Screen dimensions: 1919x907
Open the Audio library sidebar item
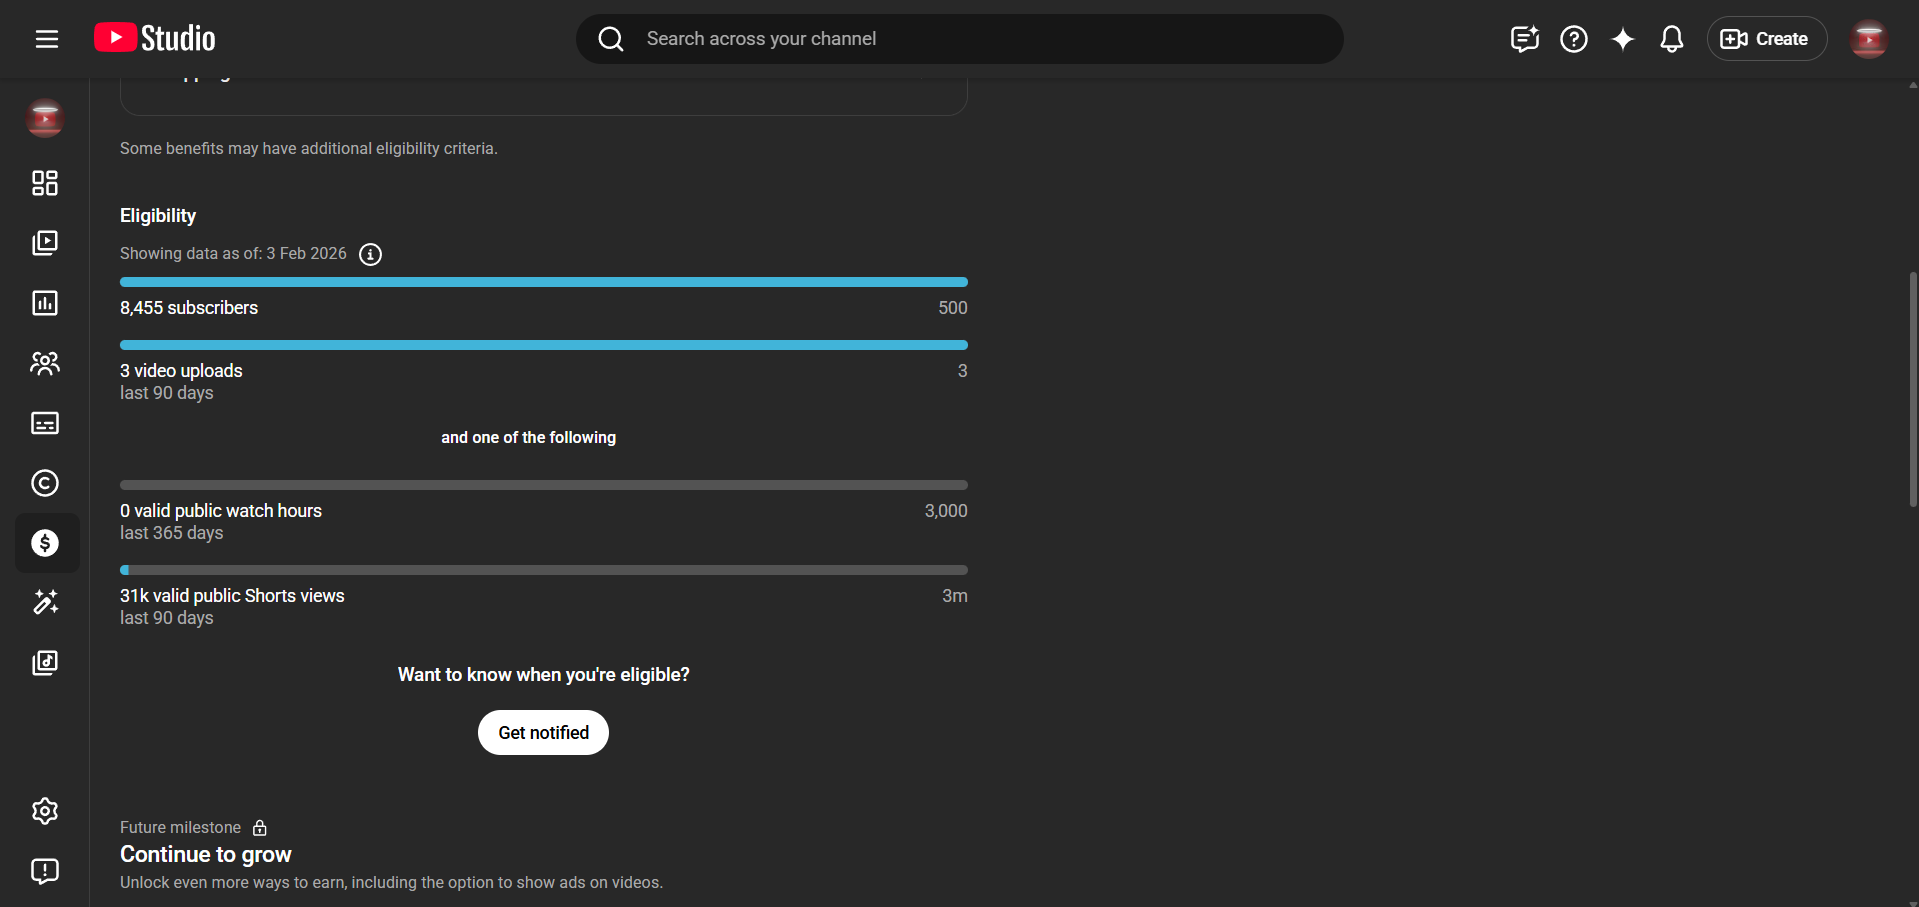click(x=45, y=663)
